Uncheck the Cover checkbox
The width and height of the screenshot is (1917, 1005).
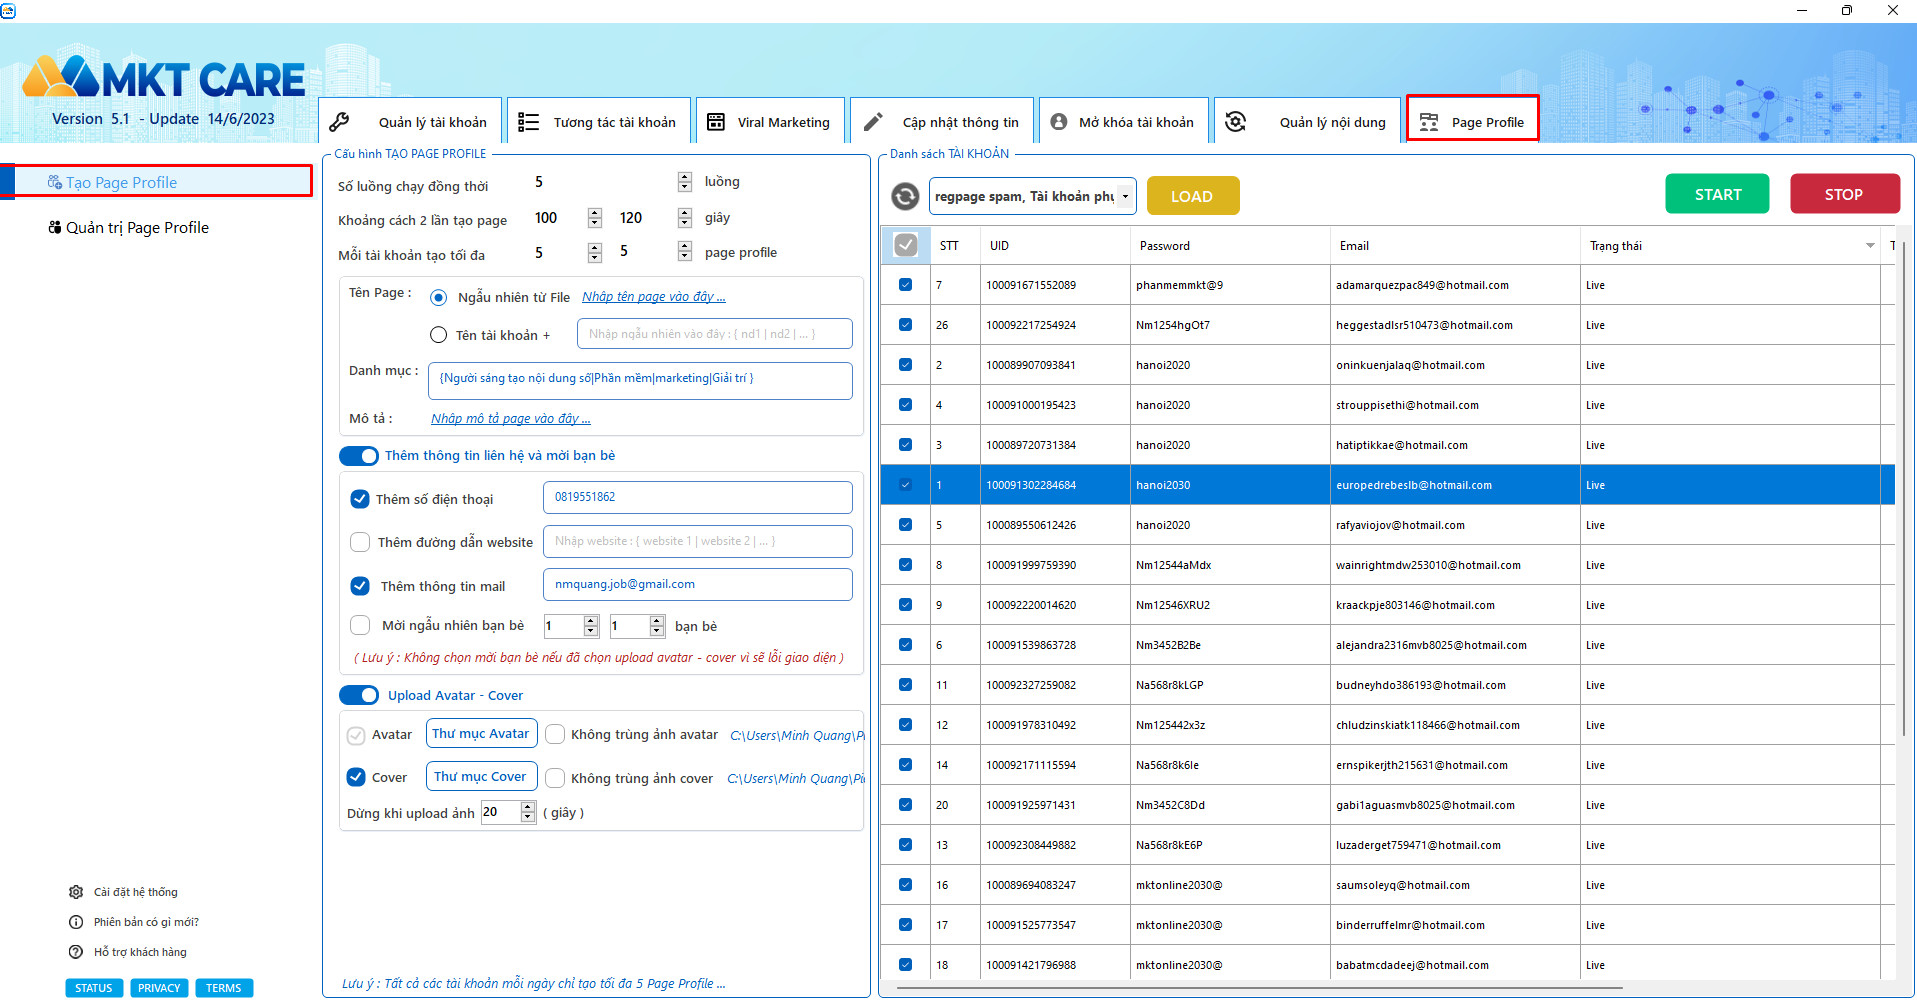[356, 777]
